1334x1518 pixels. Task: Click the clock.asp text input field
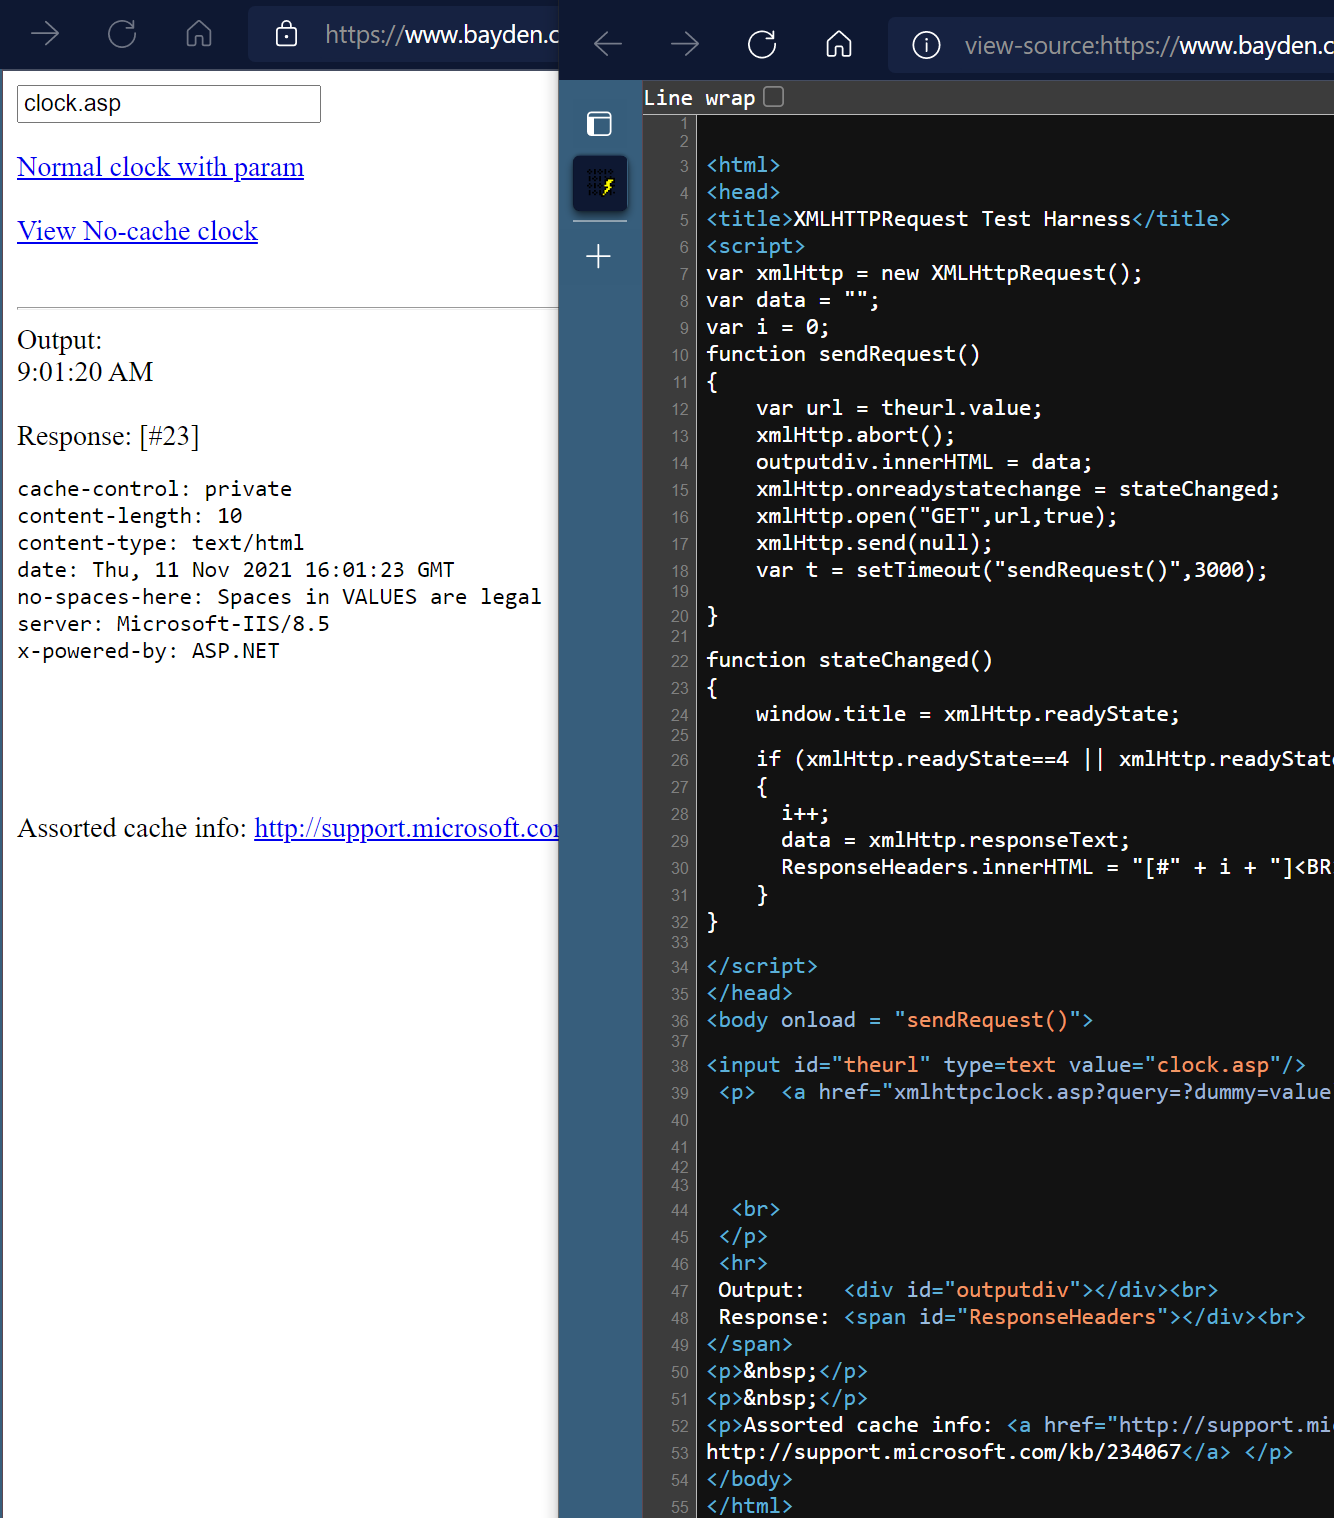(168, 104)
